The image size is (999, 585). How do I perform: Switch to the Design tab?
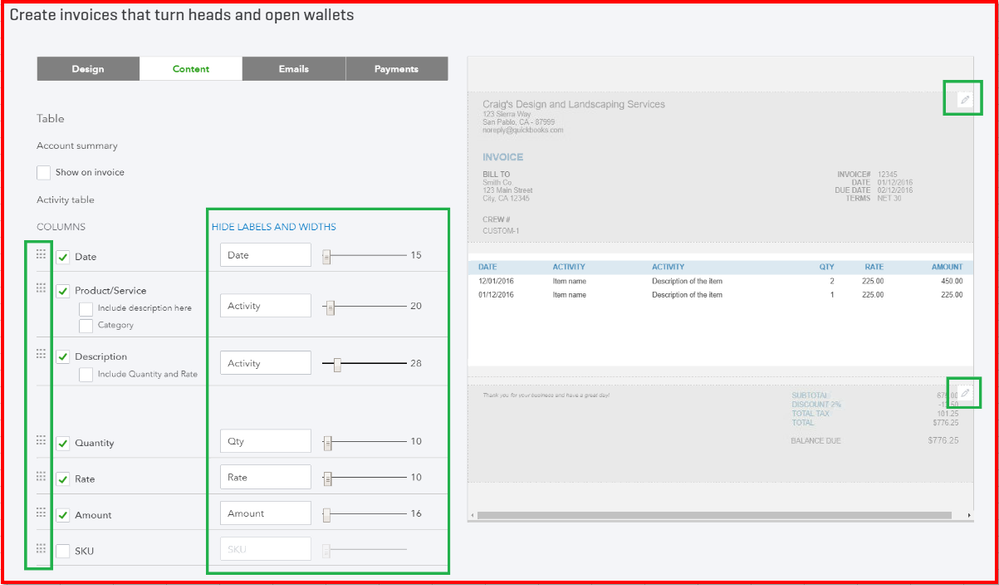[x=88, y=69]
